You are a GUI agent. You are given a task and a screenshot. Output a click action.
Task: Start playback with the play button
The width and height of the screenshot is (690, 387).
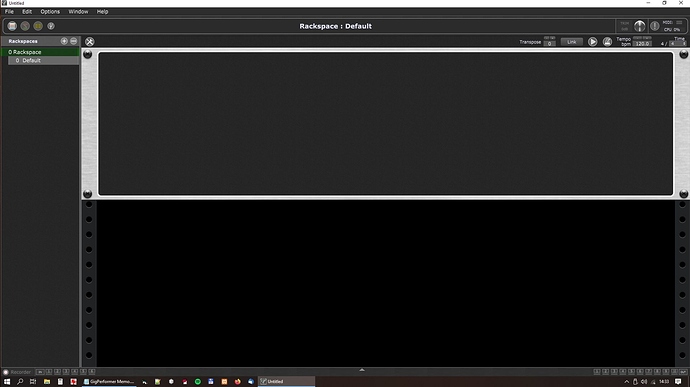tap(593, 42)
